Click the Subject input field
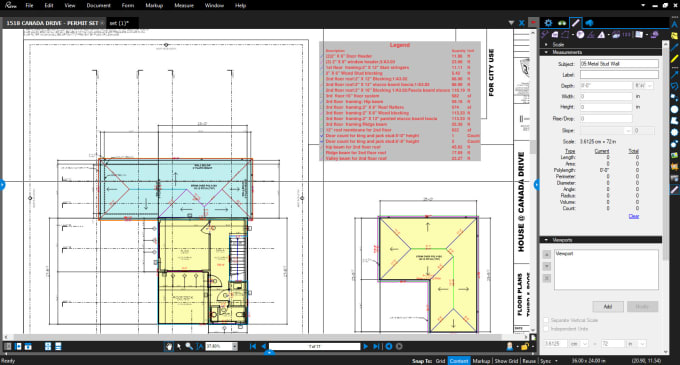680x365 pixels. coord(619,64)
